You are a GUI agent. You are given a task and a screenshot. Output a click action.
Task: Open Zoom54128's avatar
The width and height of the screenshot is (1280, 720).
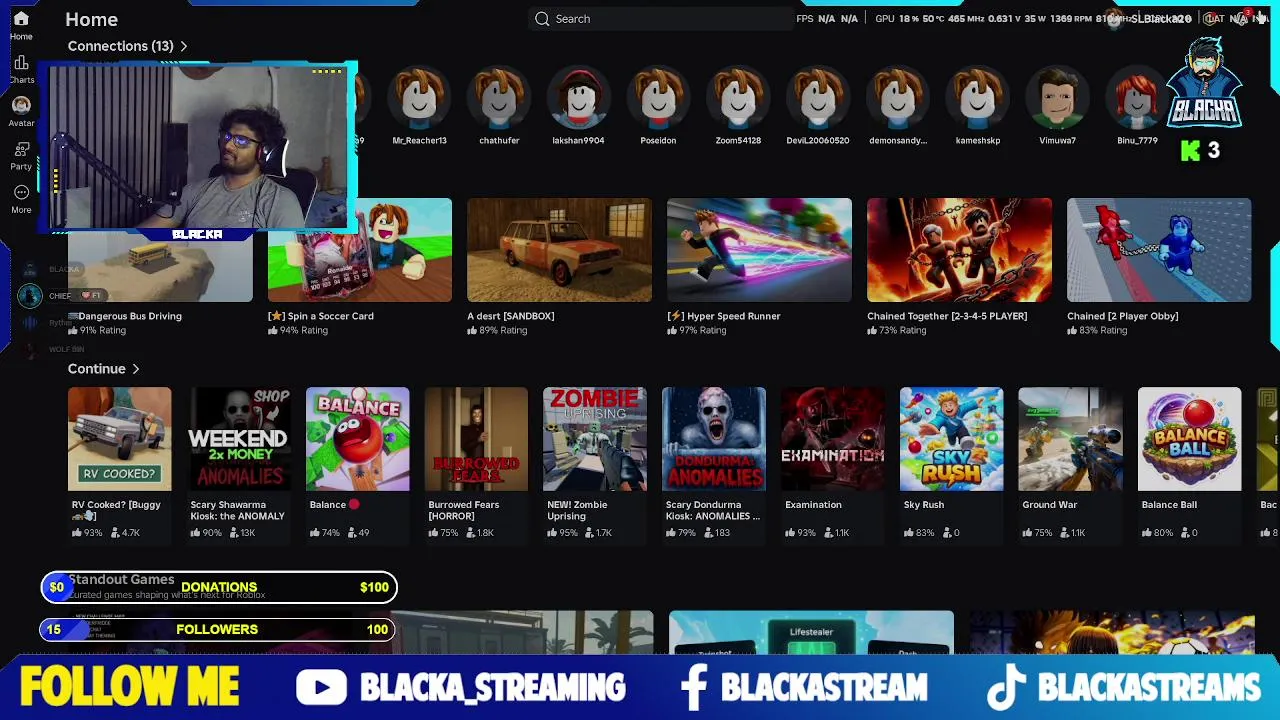click(738, 99)
